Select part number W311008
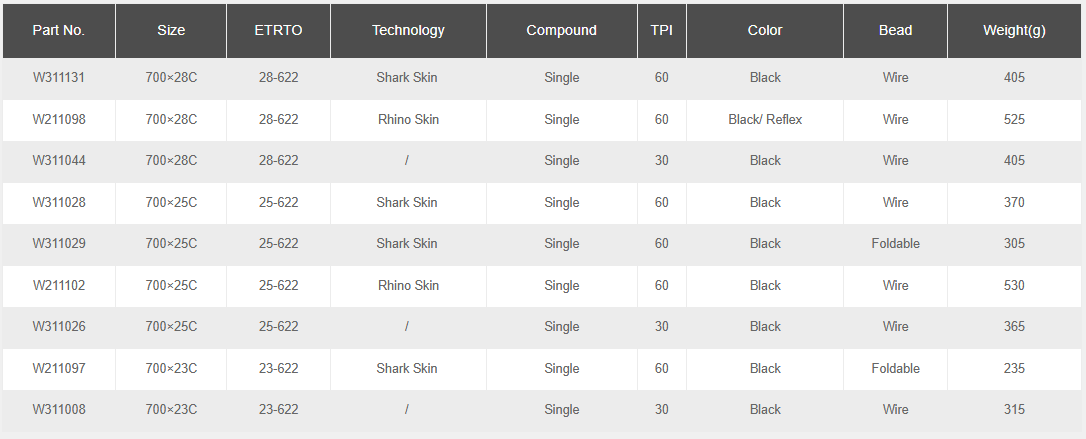The height and width of the screenshot is (439, 1086). tap(58, 409)
